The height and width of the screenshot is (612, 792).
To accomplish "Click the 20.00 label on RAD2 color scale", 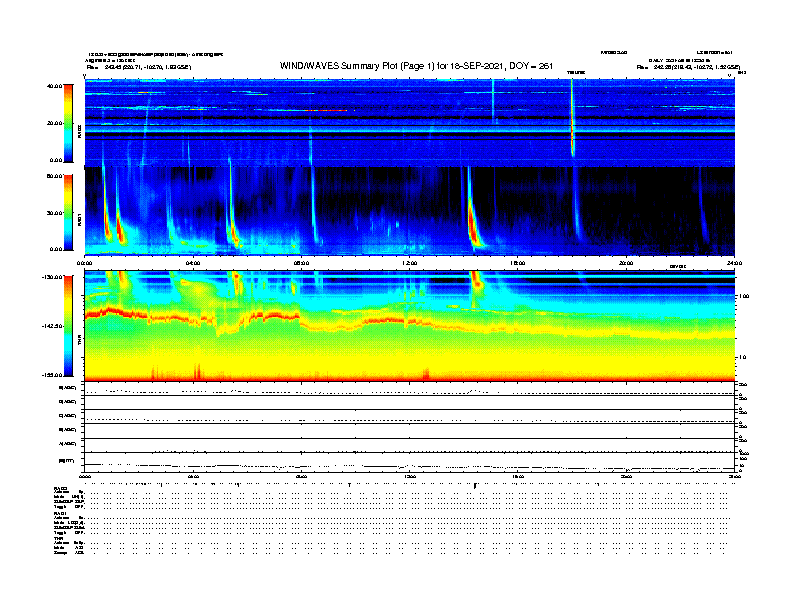I will (x=54, y=123).
